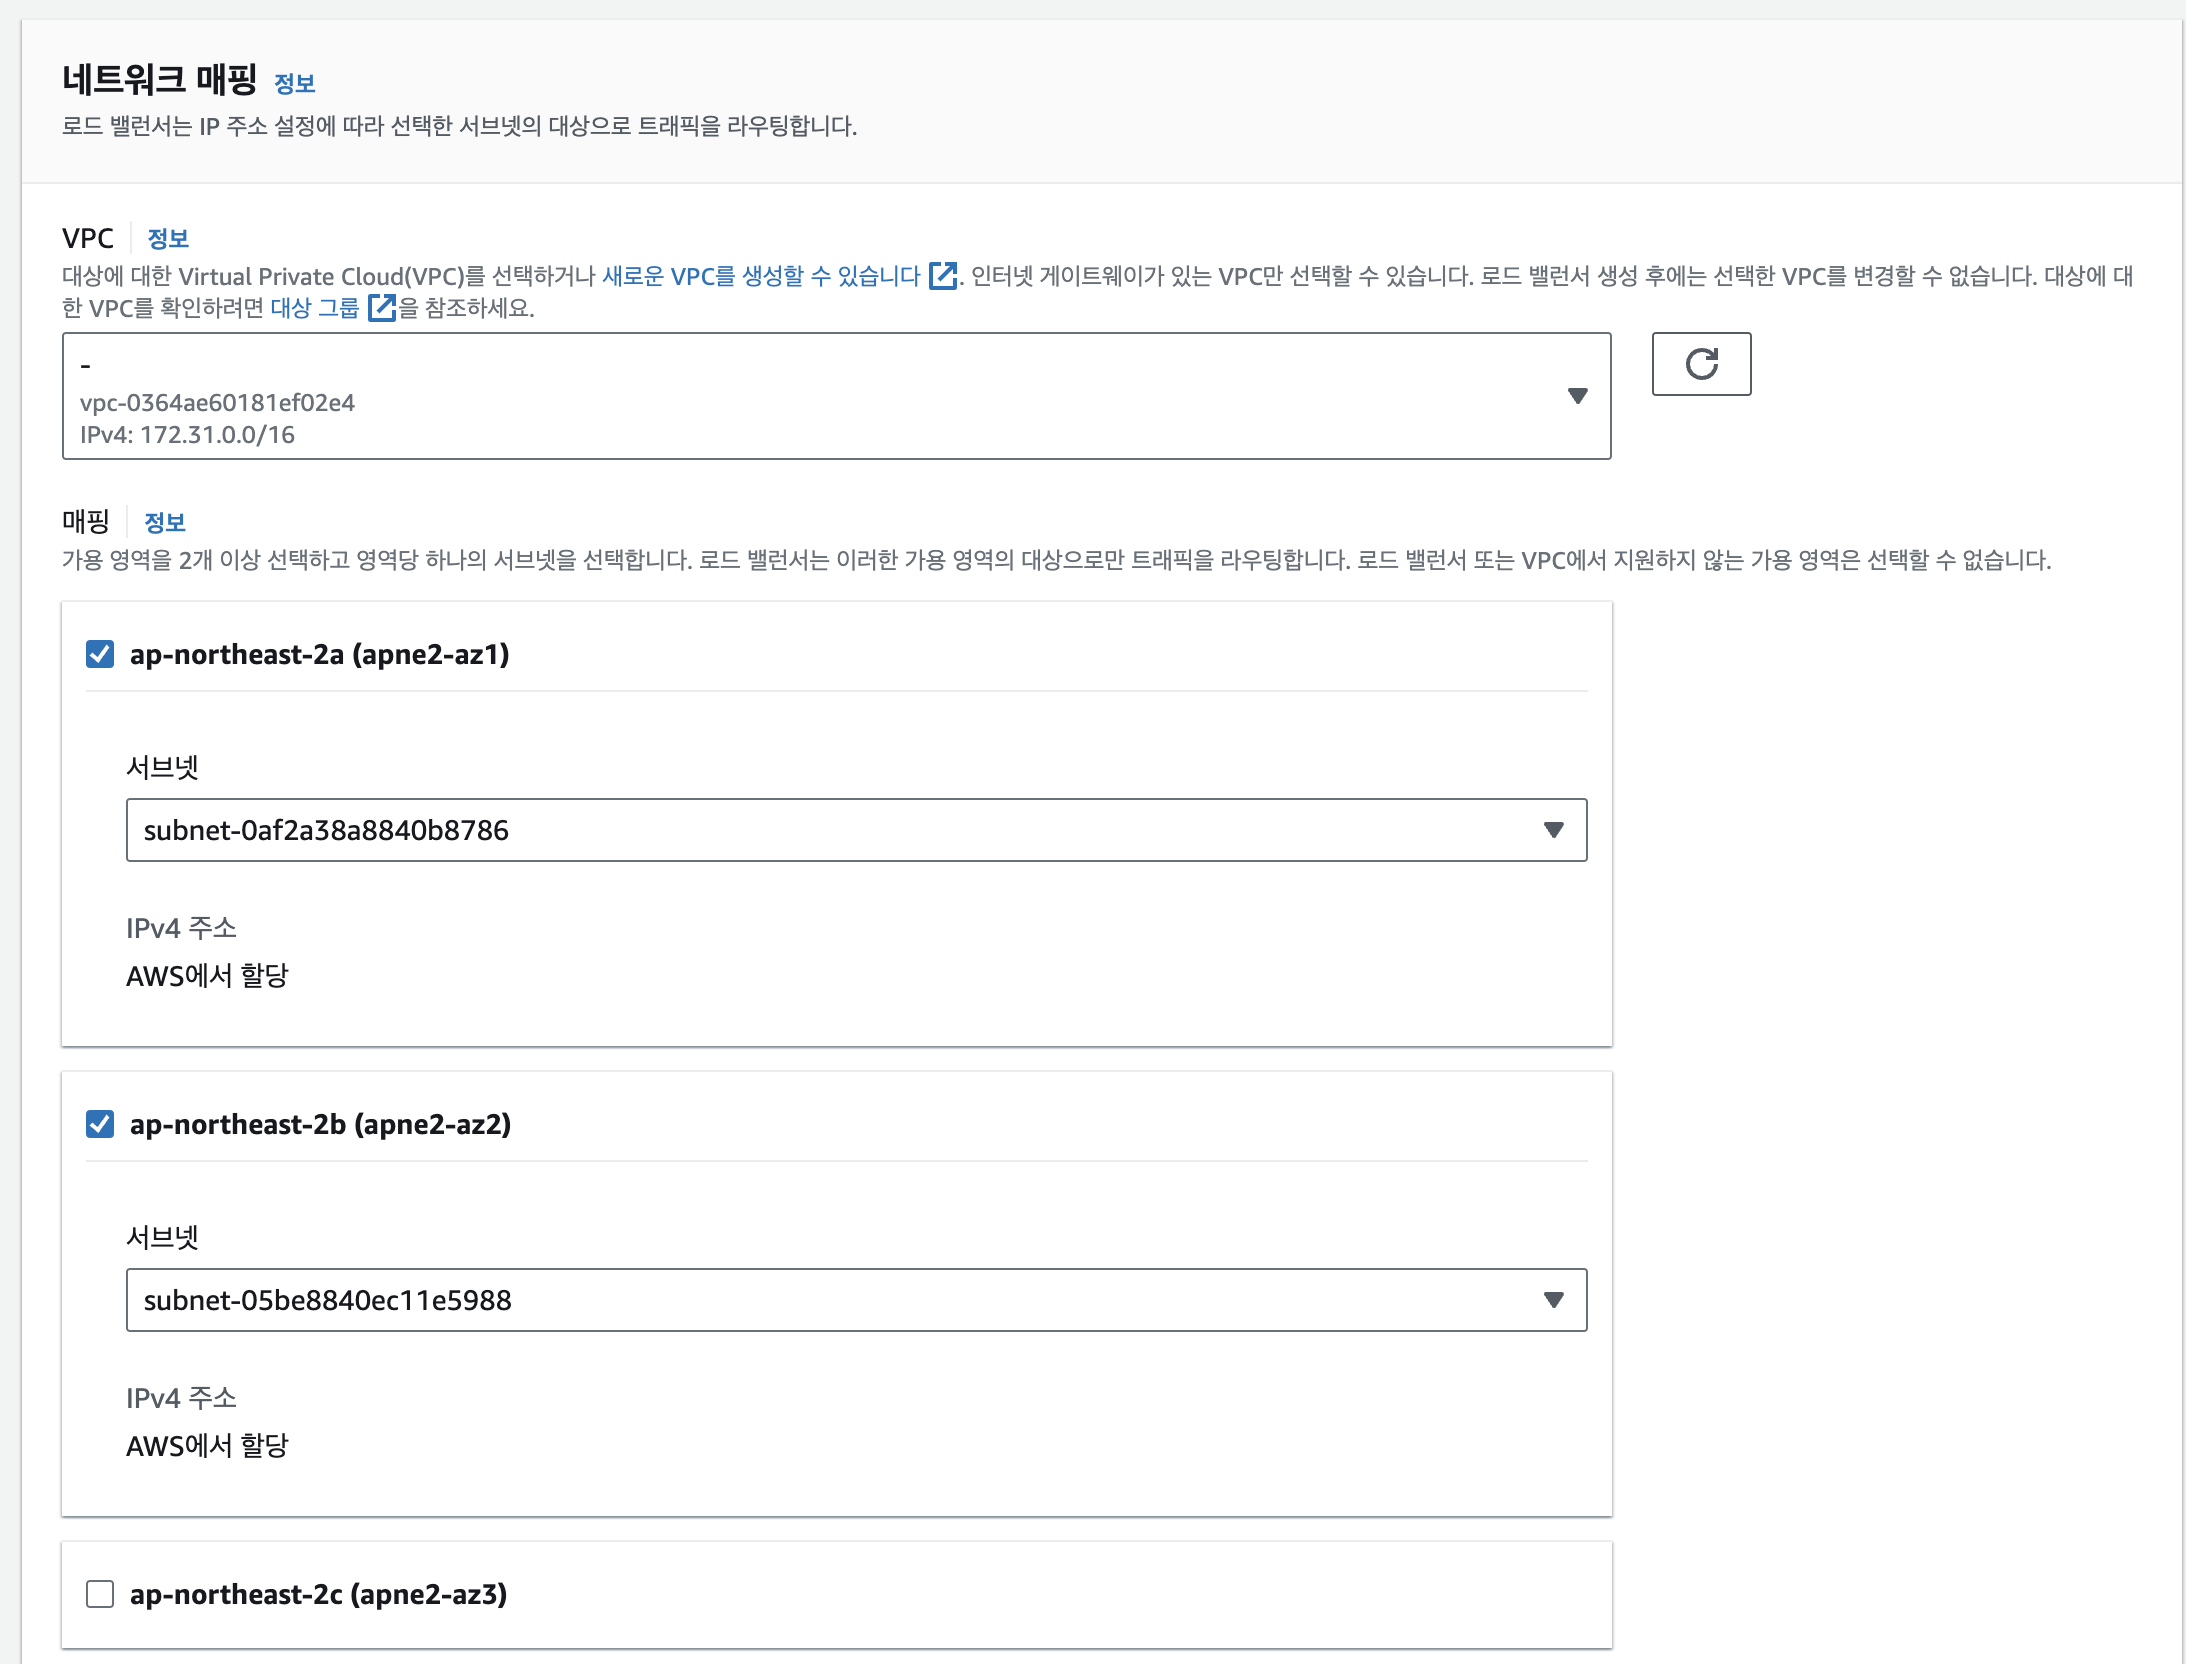
Task: Click ap-northeast-2c (apne2-az3) label text
Action: (x=318, y=1594)
